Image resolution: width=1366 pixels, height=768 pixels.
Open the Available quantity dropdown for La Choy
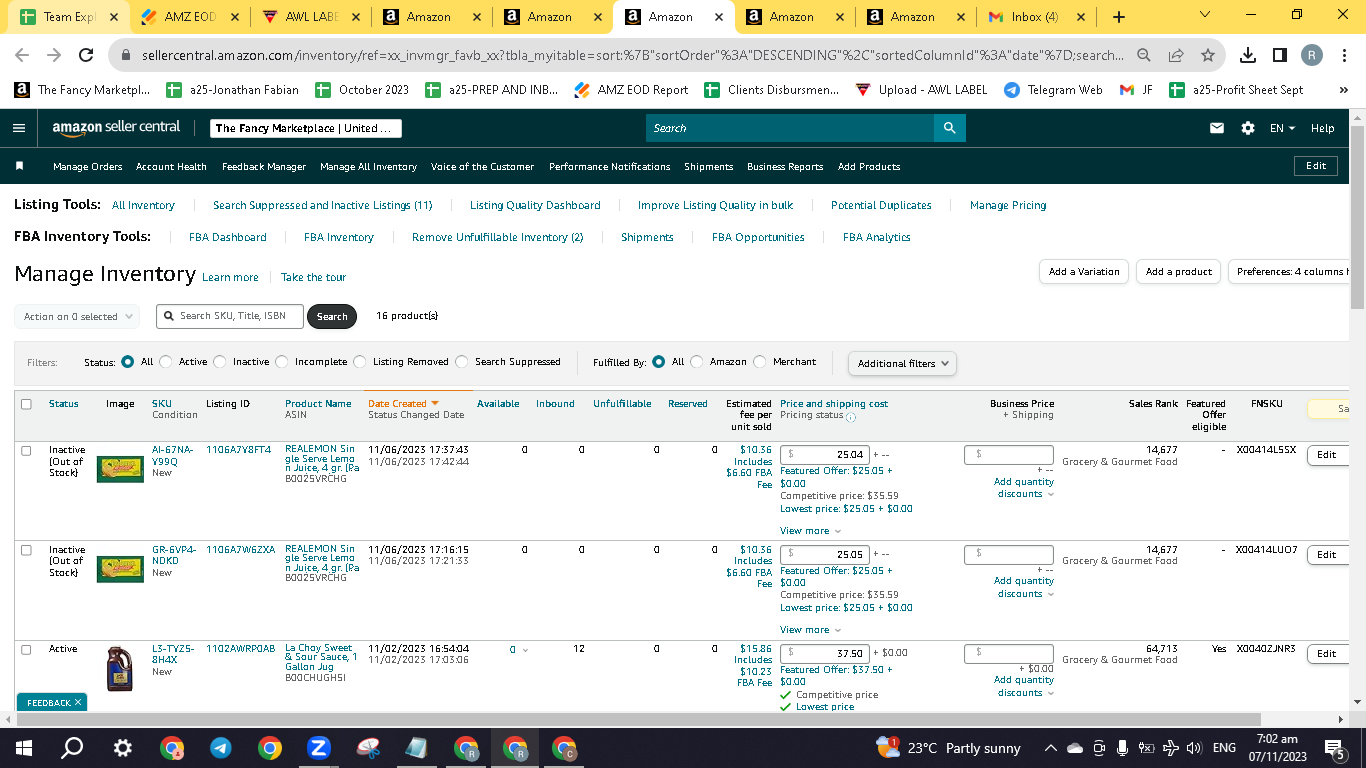[518, 650]
